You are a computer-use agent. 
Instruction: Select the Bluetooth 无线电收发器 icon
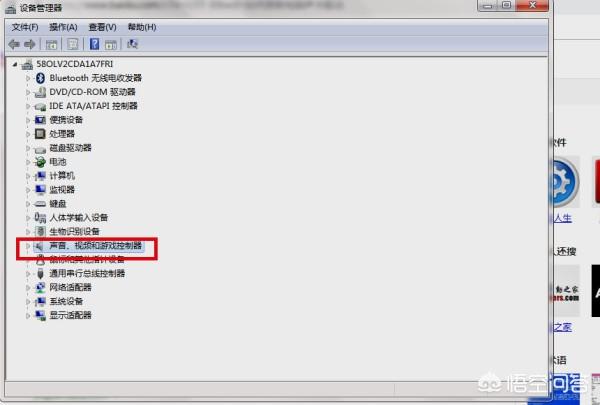(x=40, y=78)
